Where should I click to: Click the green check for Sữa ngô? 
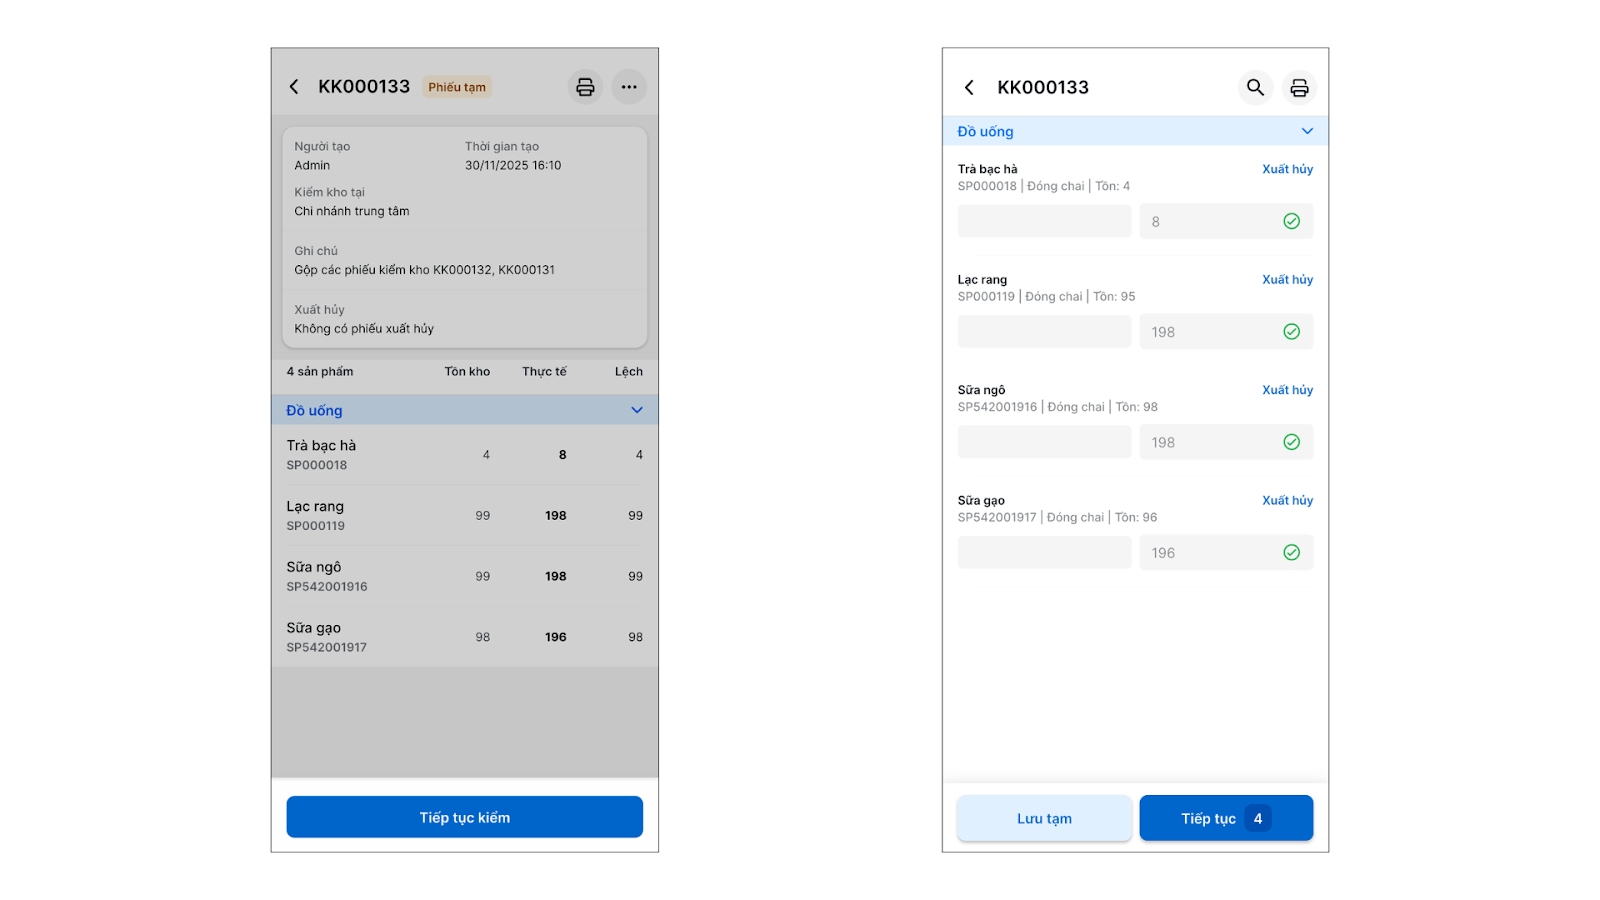coord(1292,442)
